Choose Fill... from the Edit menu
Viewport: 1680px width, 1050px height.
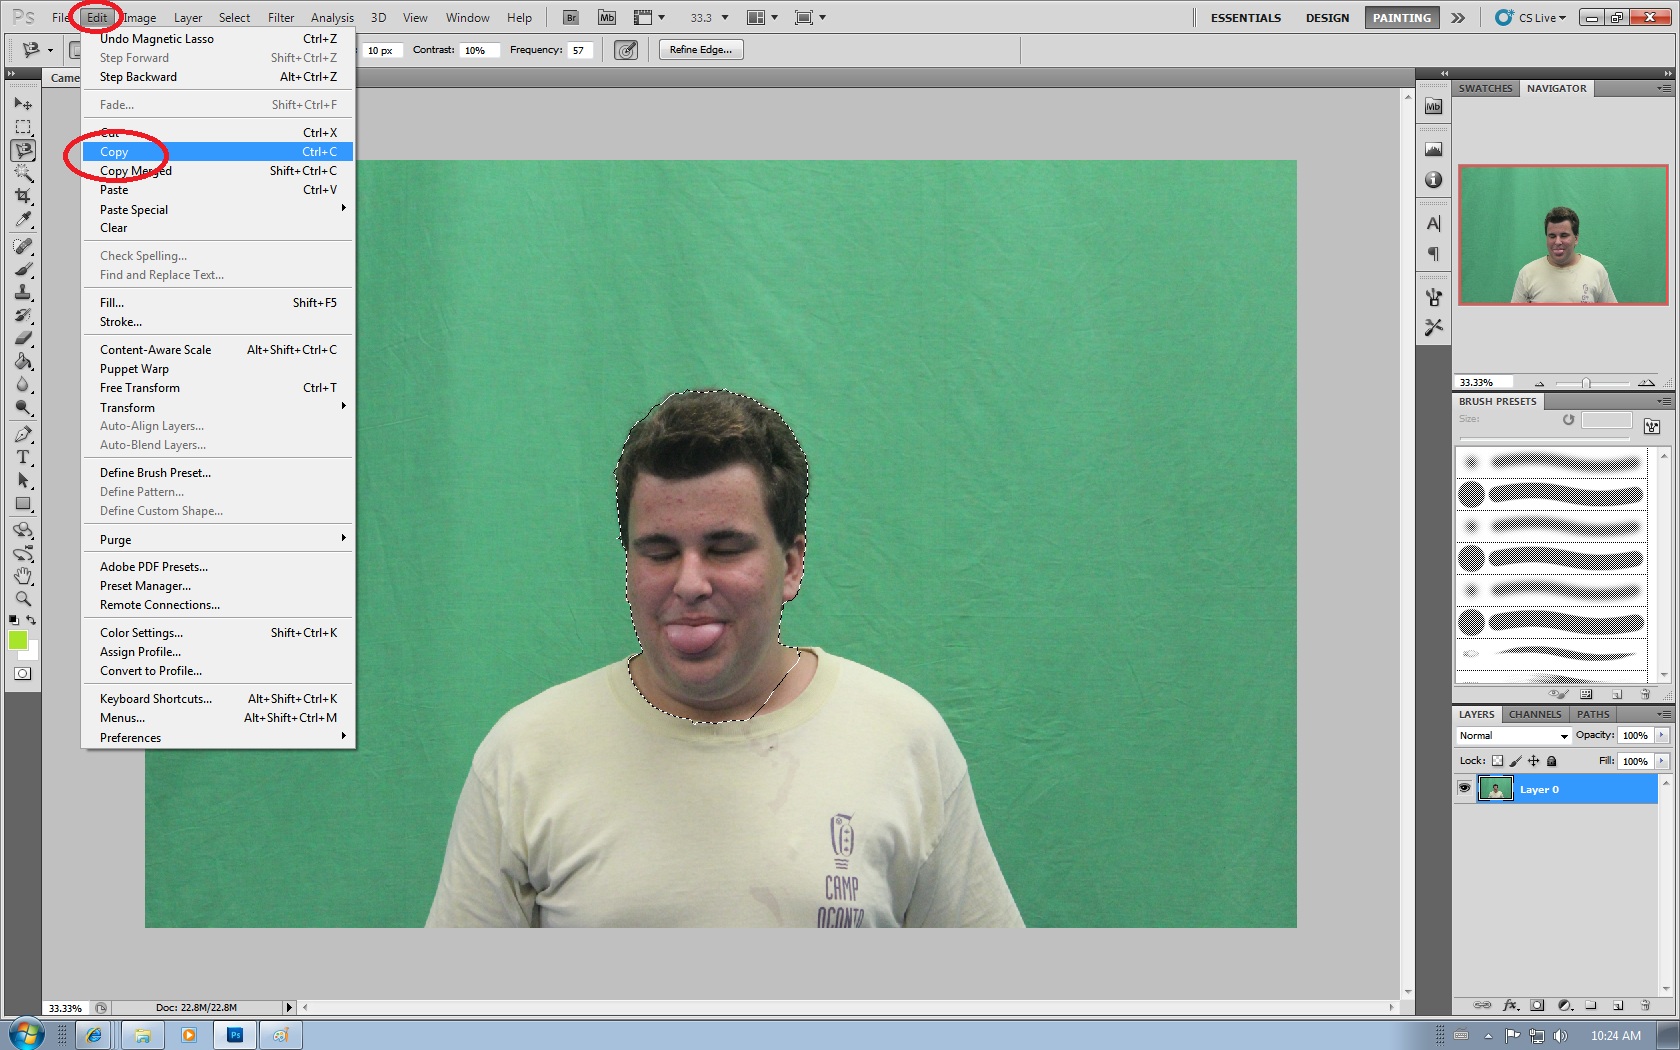click(x=217, y=303)
